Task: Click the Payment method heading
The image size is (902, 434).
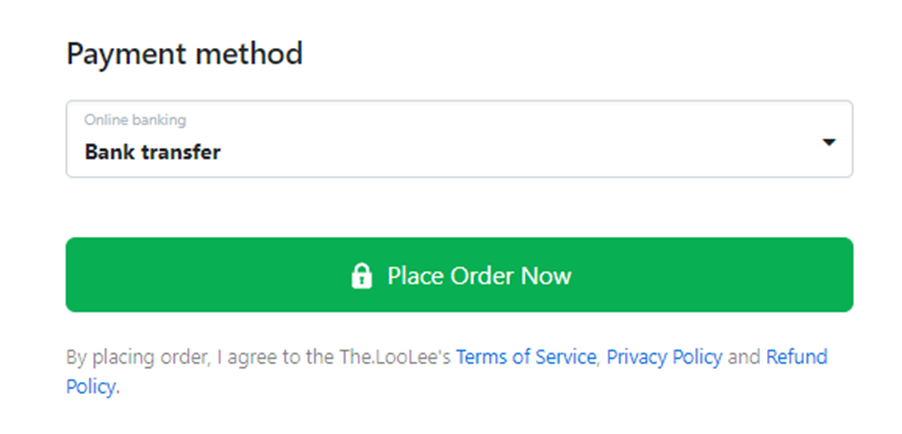Action: tap(184, 53)
